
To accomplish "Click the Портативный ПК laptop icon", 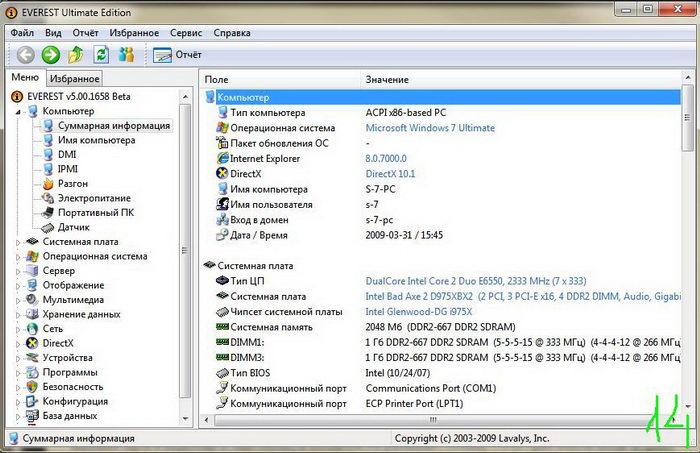I will pos(48,212).
